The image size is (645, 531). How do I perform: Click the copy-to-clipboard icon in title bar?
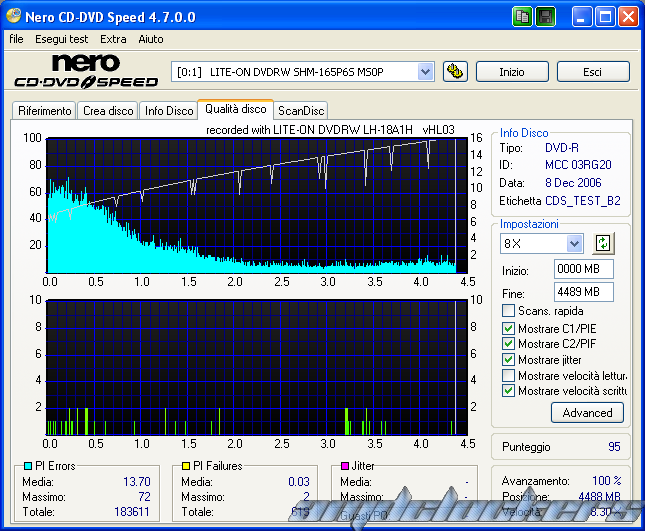(x=523, y=17)
